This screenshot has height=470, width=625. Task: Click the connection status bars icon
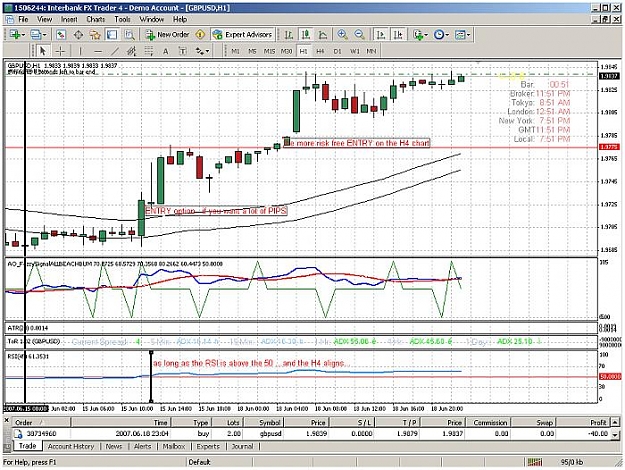click(535, 462)
